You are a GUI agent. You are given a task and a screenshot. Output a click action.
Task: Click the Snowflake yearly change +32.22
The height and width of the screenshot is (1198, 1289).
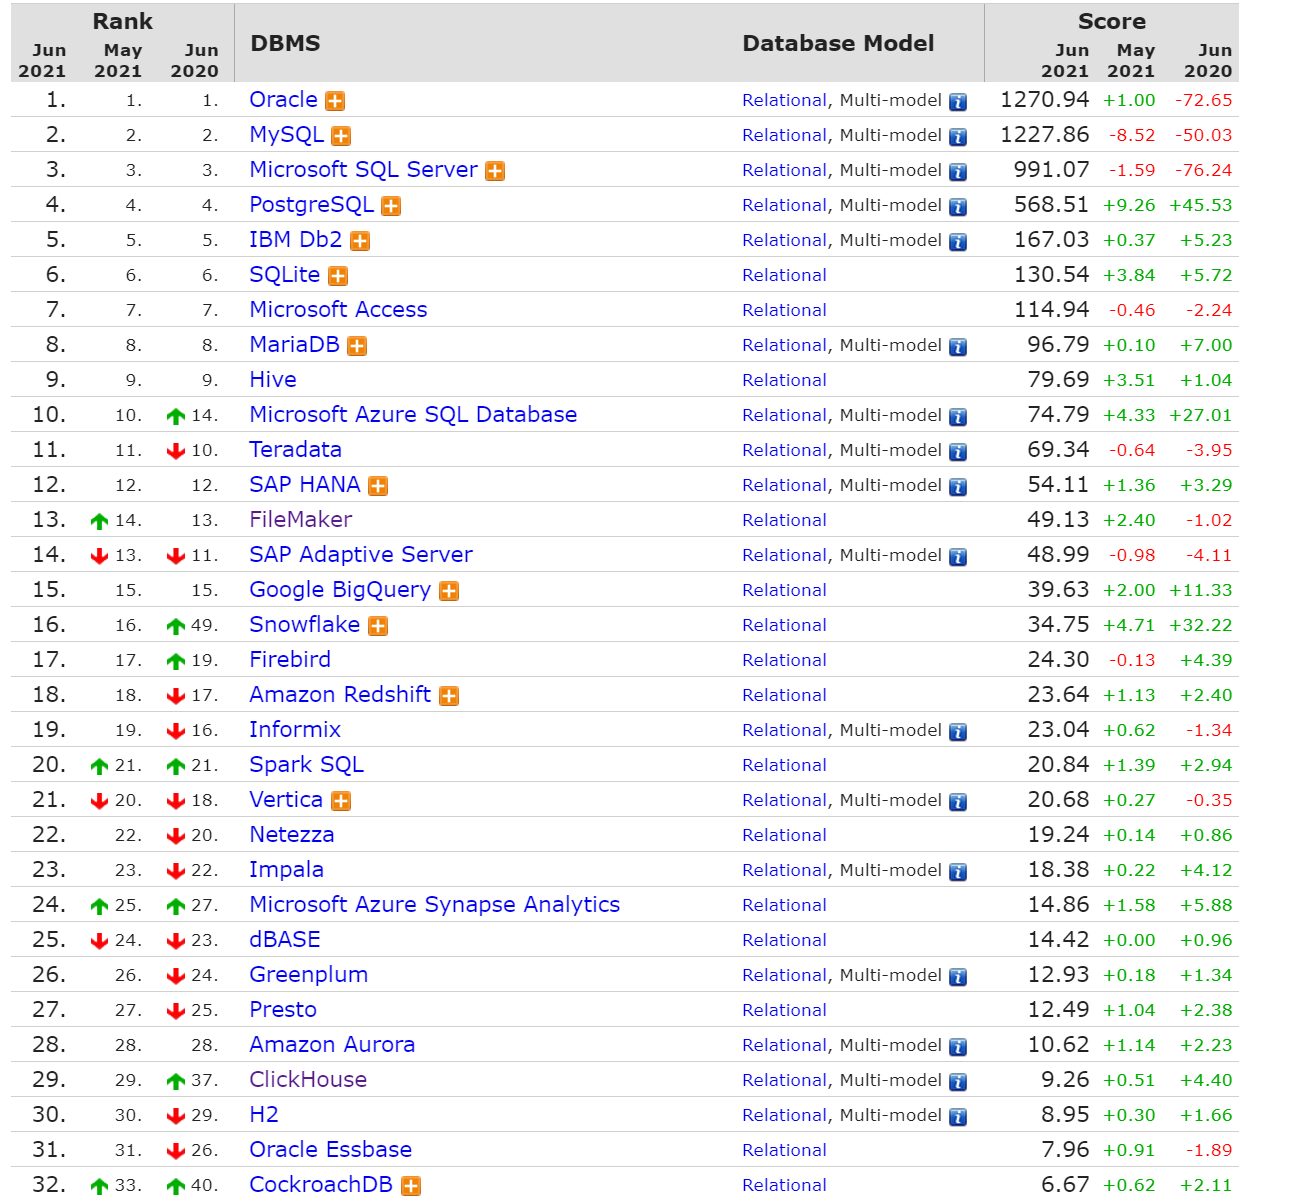tap(1200, 625)
